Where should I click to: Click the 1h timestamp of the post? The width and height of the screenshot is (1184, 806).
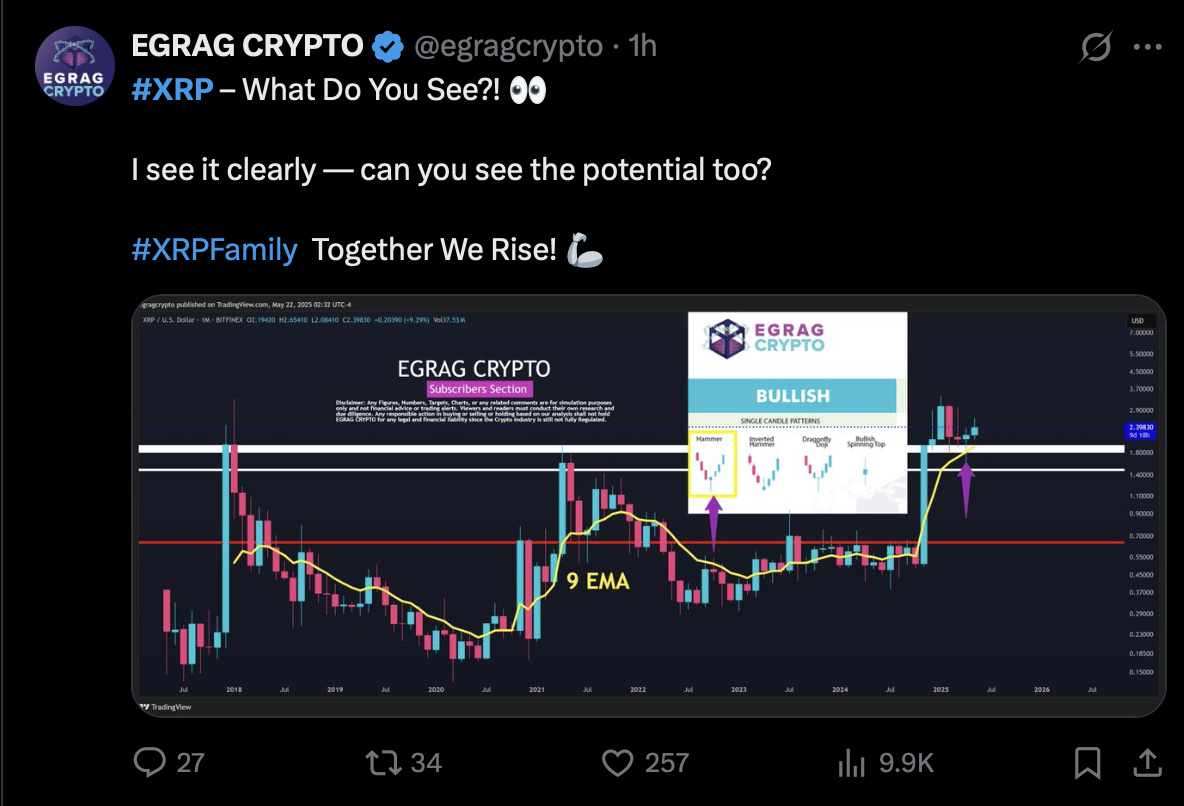tap(643, 46)
